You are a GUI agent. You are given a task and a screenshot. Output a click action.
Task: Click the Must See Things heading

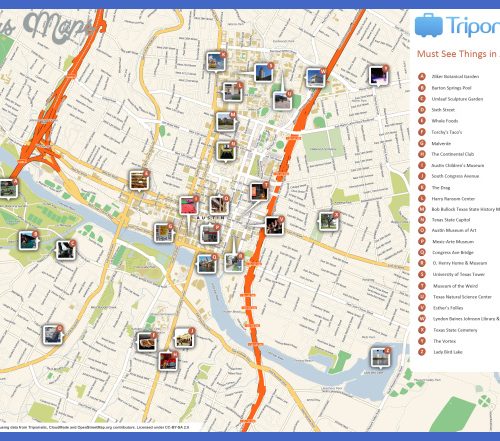coord(458,54)
